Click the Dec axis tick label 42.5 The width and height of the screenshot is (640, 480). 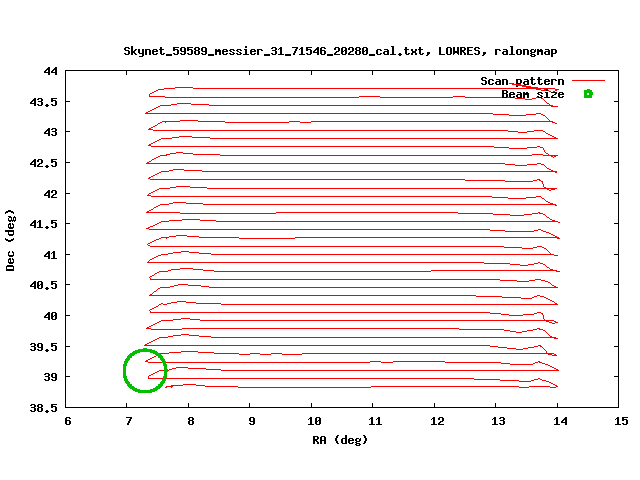[x=44, y=163]
